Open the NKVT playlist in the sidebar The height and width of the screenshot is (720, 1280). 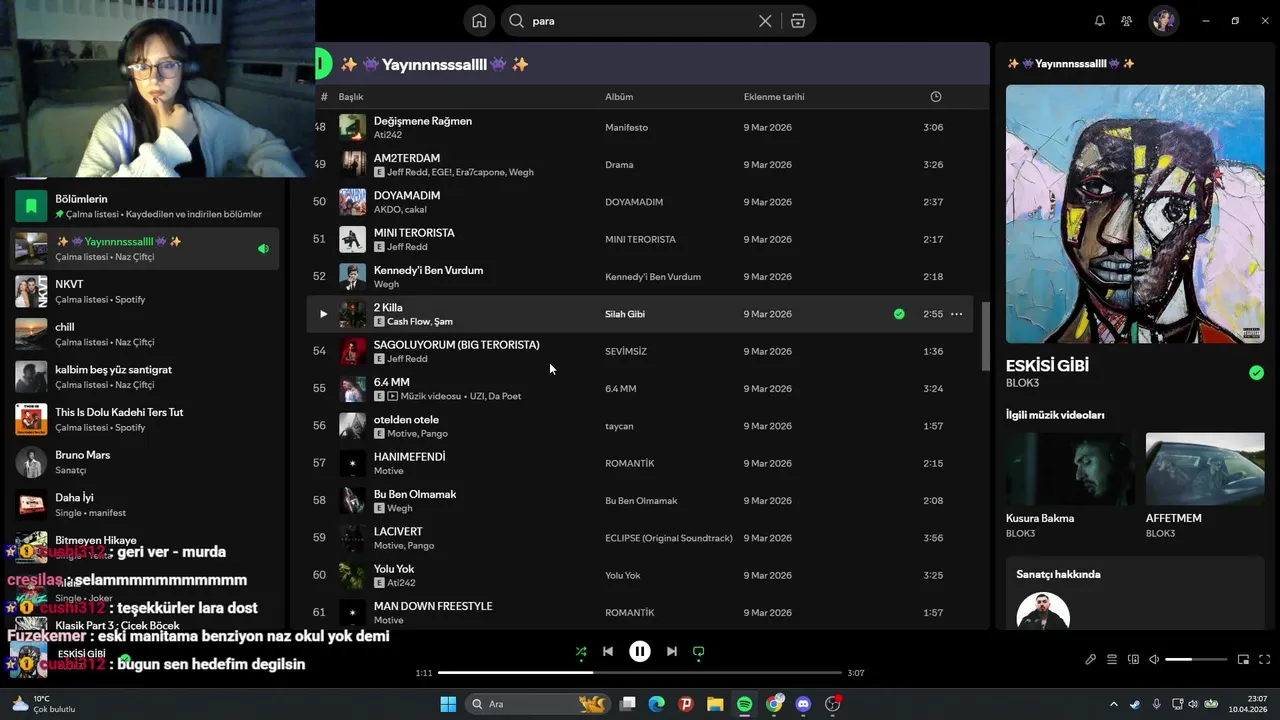(145, 291)
